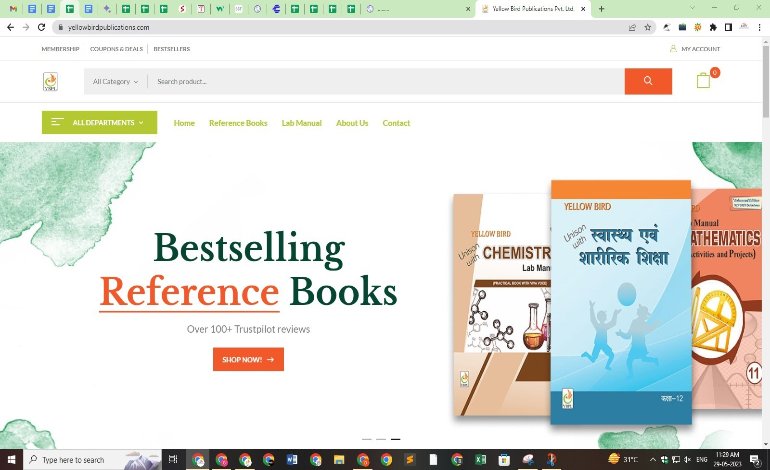Bookmark this page with the star icon
The width and height of the screenshot is (770, 470).
click(x=648, y=28)
